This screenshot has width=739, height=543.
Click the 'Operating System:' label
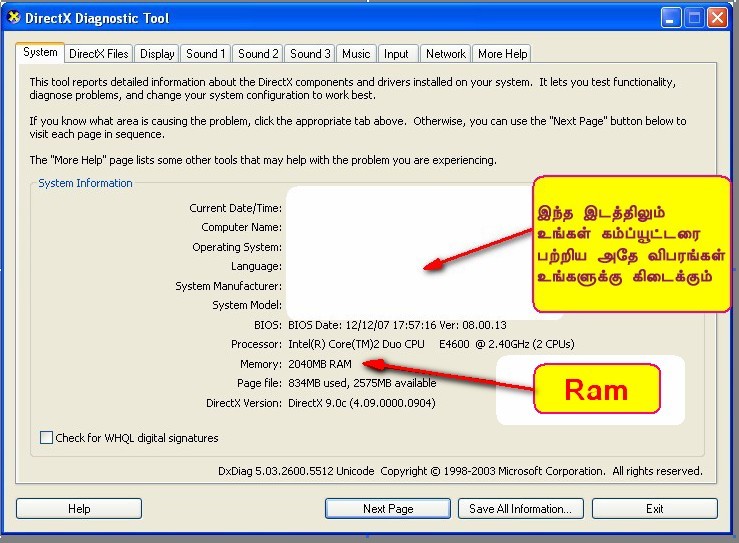coord(237,247)
